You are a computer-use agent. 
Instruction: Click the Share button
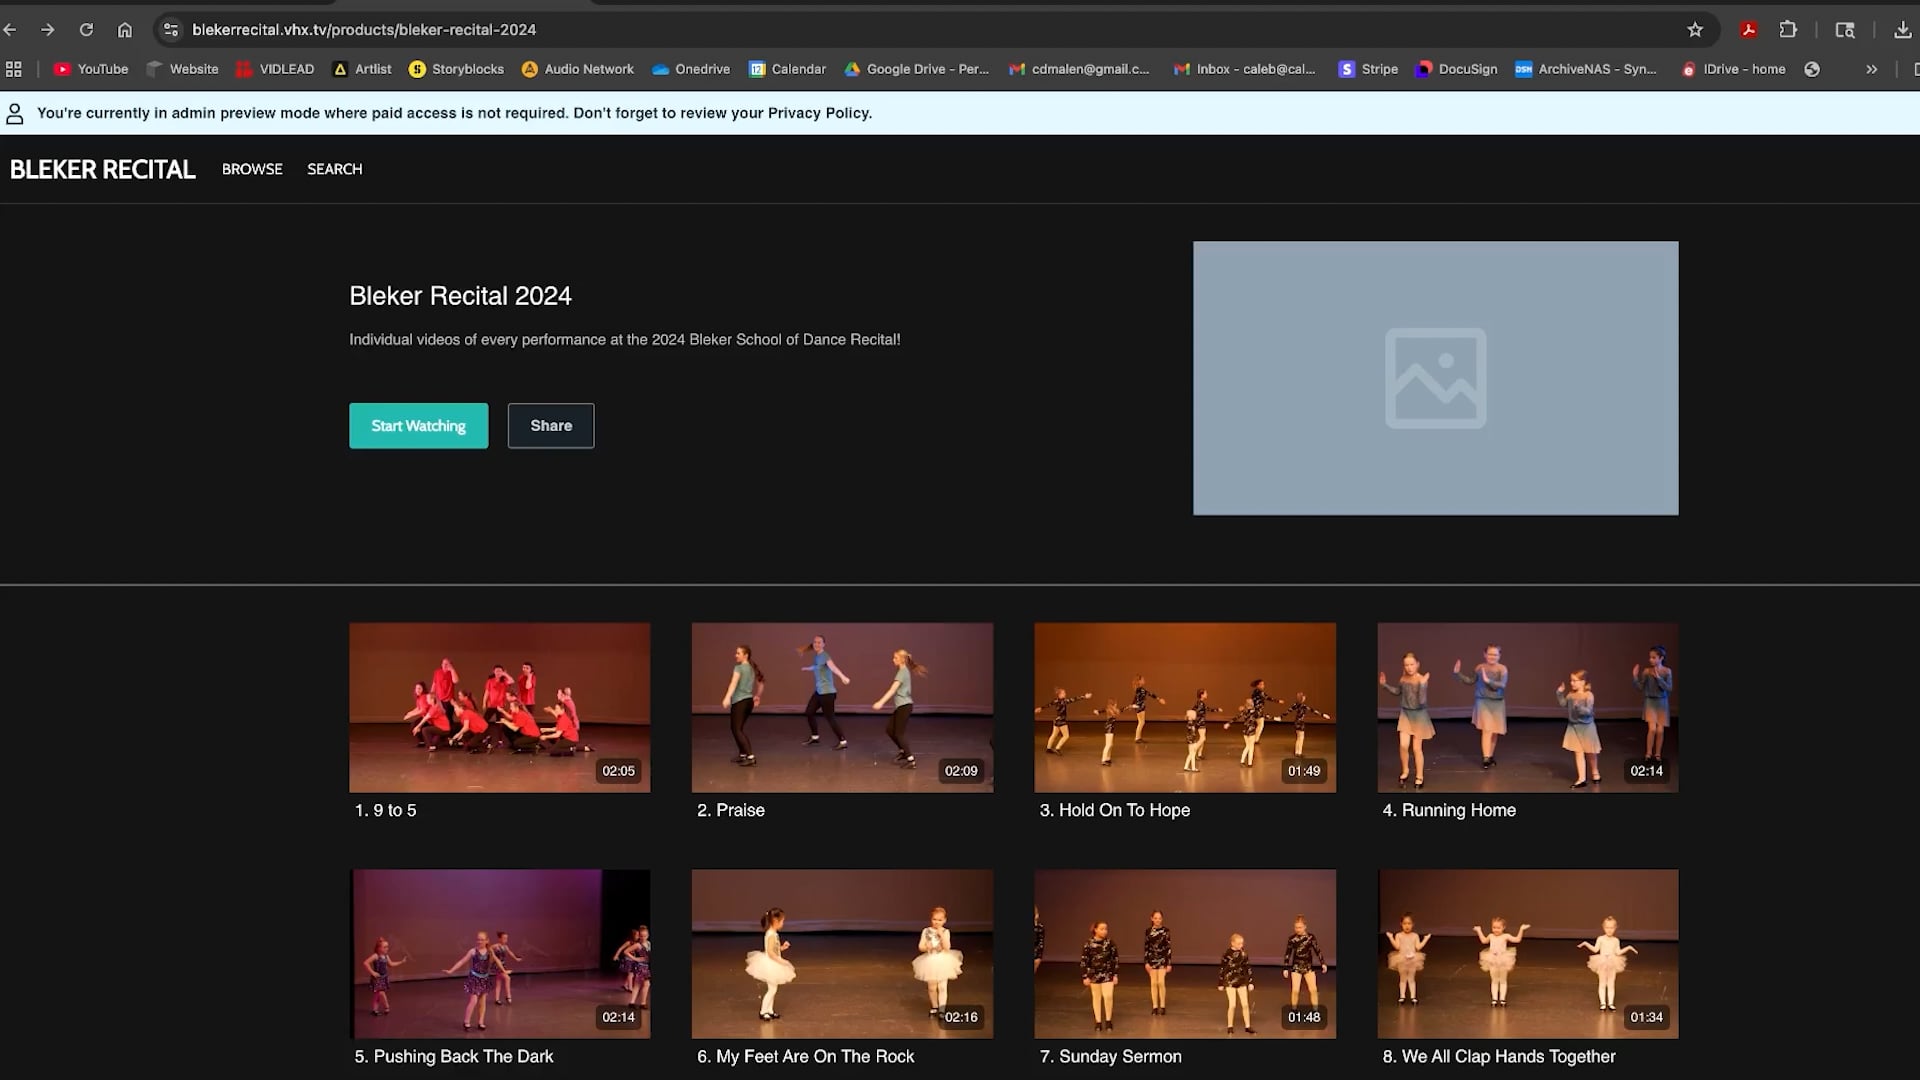[x=550, y=425]
